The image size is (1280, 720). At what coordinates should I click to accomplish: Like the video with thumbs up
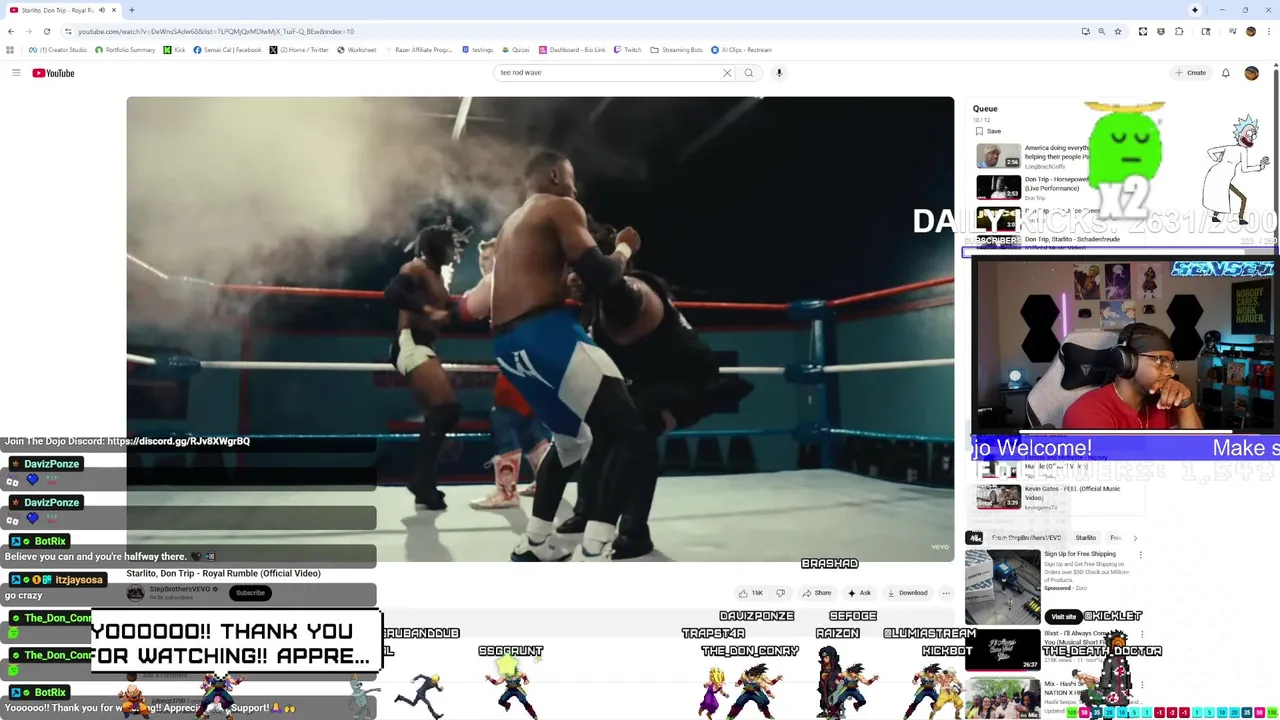click(x=750, y=593)
